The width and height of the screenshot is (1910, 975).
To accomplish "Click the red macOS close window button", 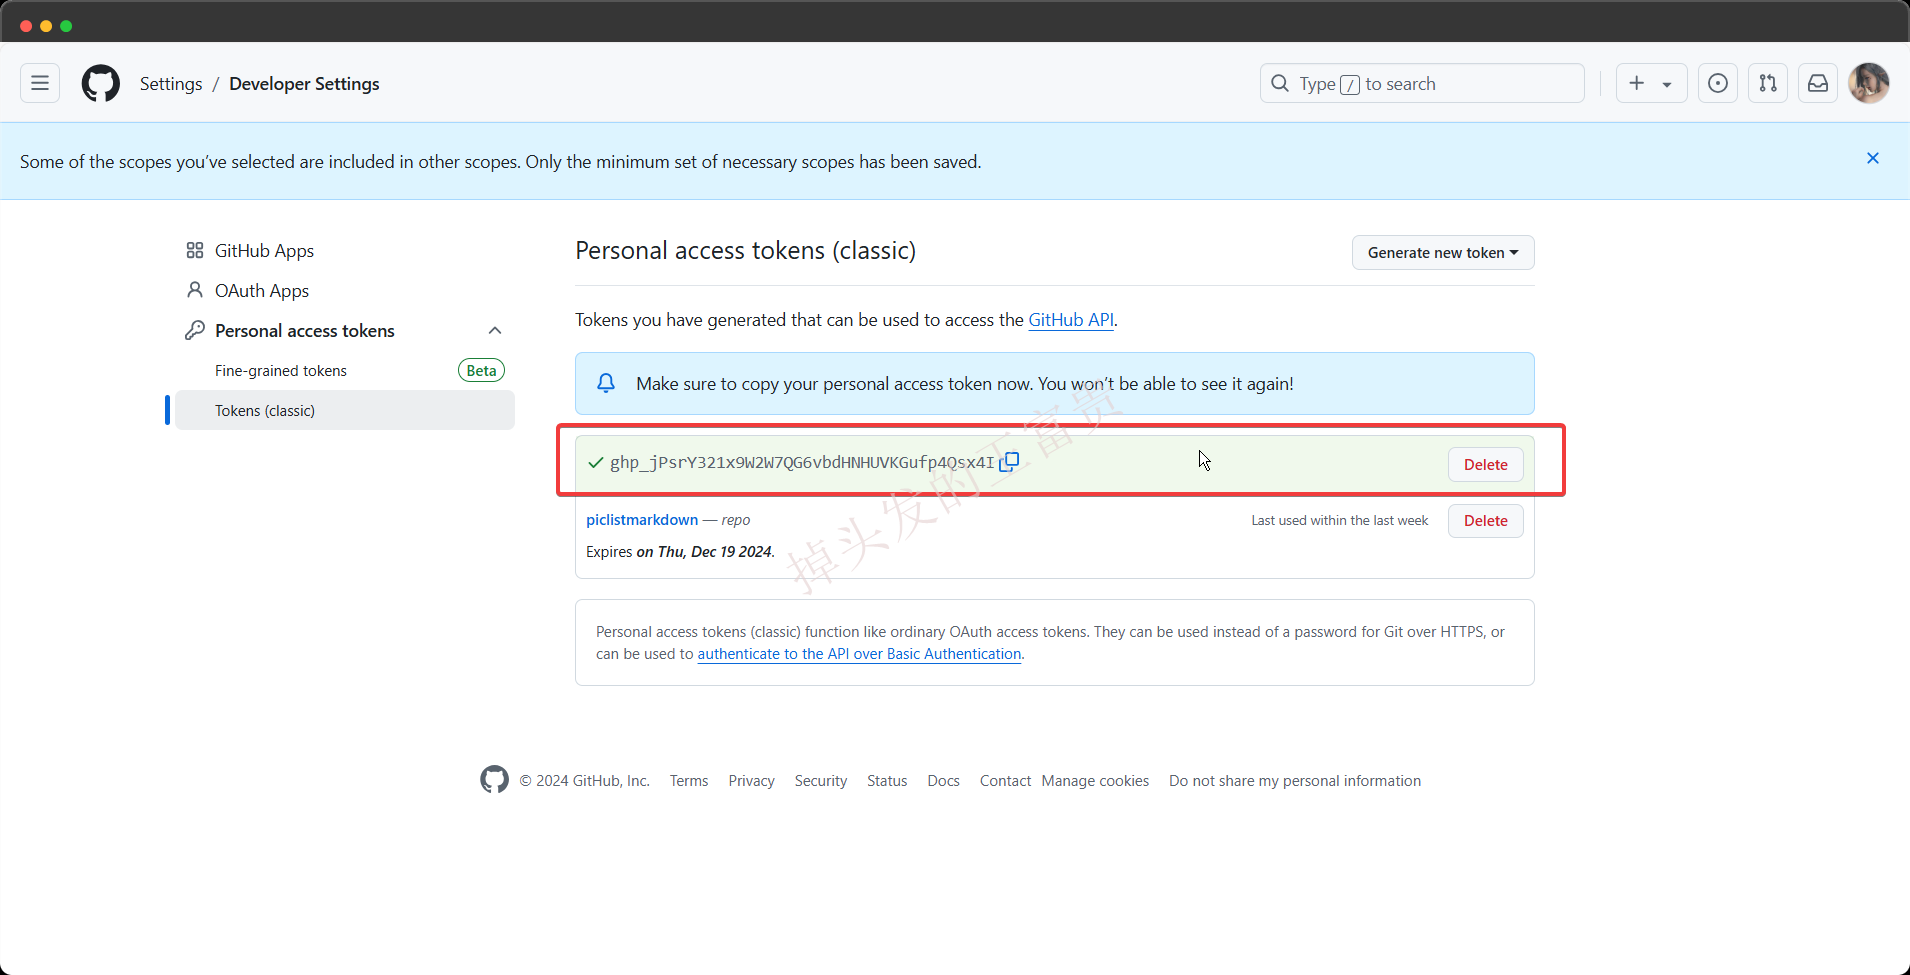I will coord(26,26).
